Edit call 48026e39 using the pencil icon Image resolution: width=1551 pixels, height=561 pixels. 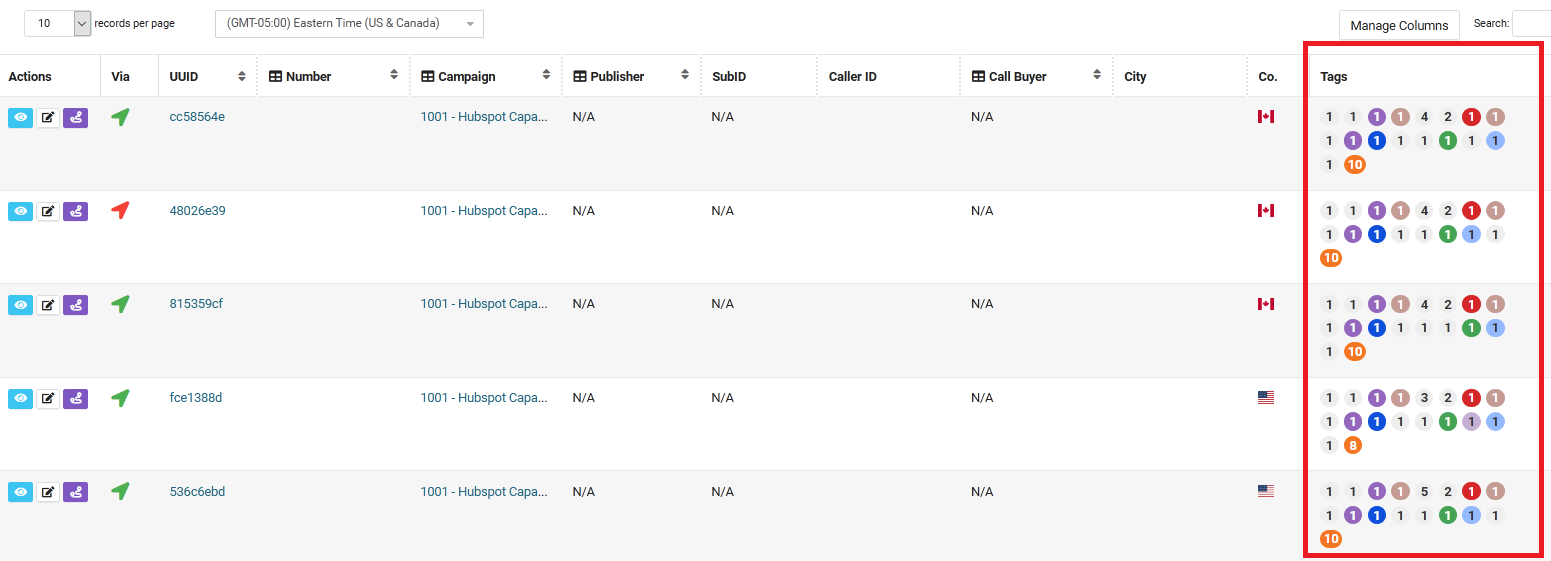click(48, 211)
